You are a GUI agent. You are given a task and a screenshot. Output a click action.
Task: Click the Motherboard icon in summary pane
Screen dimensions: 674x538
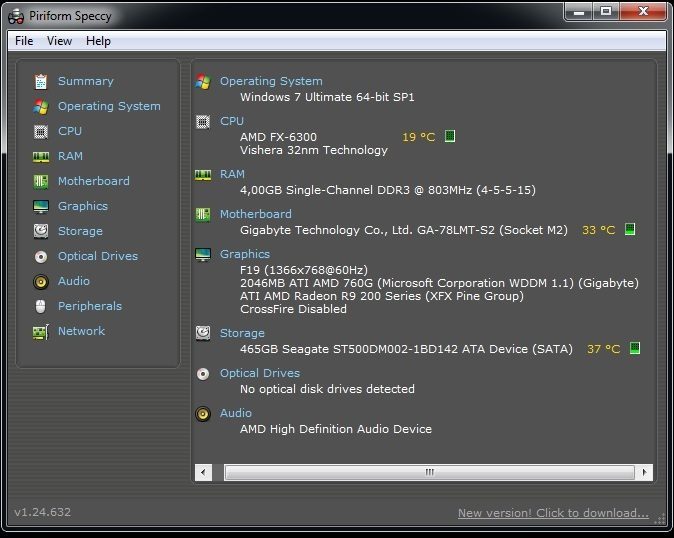coord(203,214)
